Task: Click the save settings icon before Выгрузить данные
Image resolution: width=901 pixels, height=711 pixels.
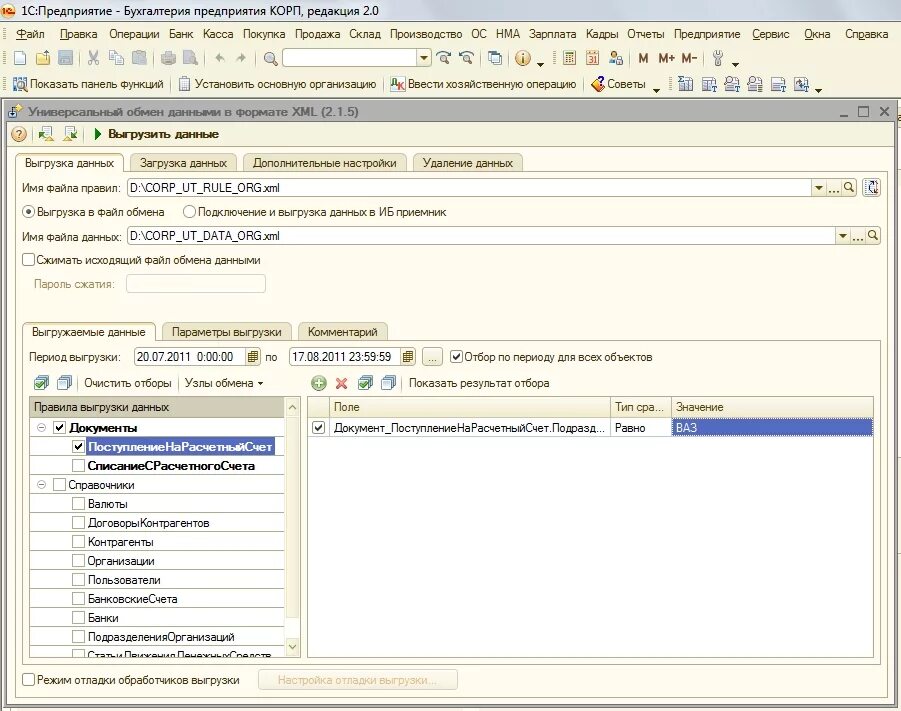Action: pyautogui.click(x=70, y=134)
